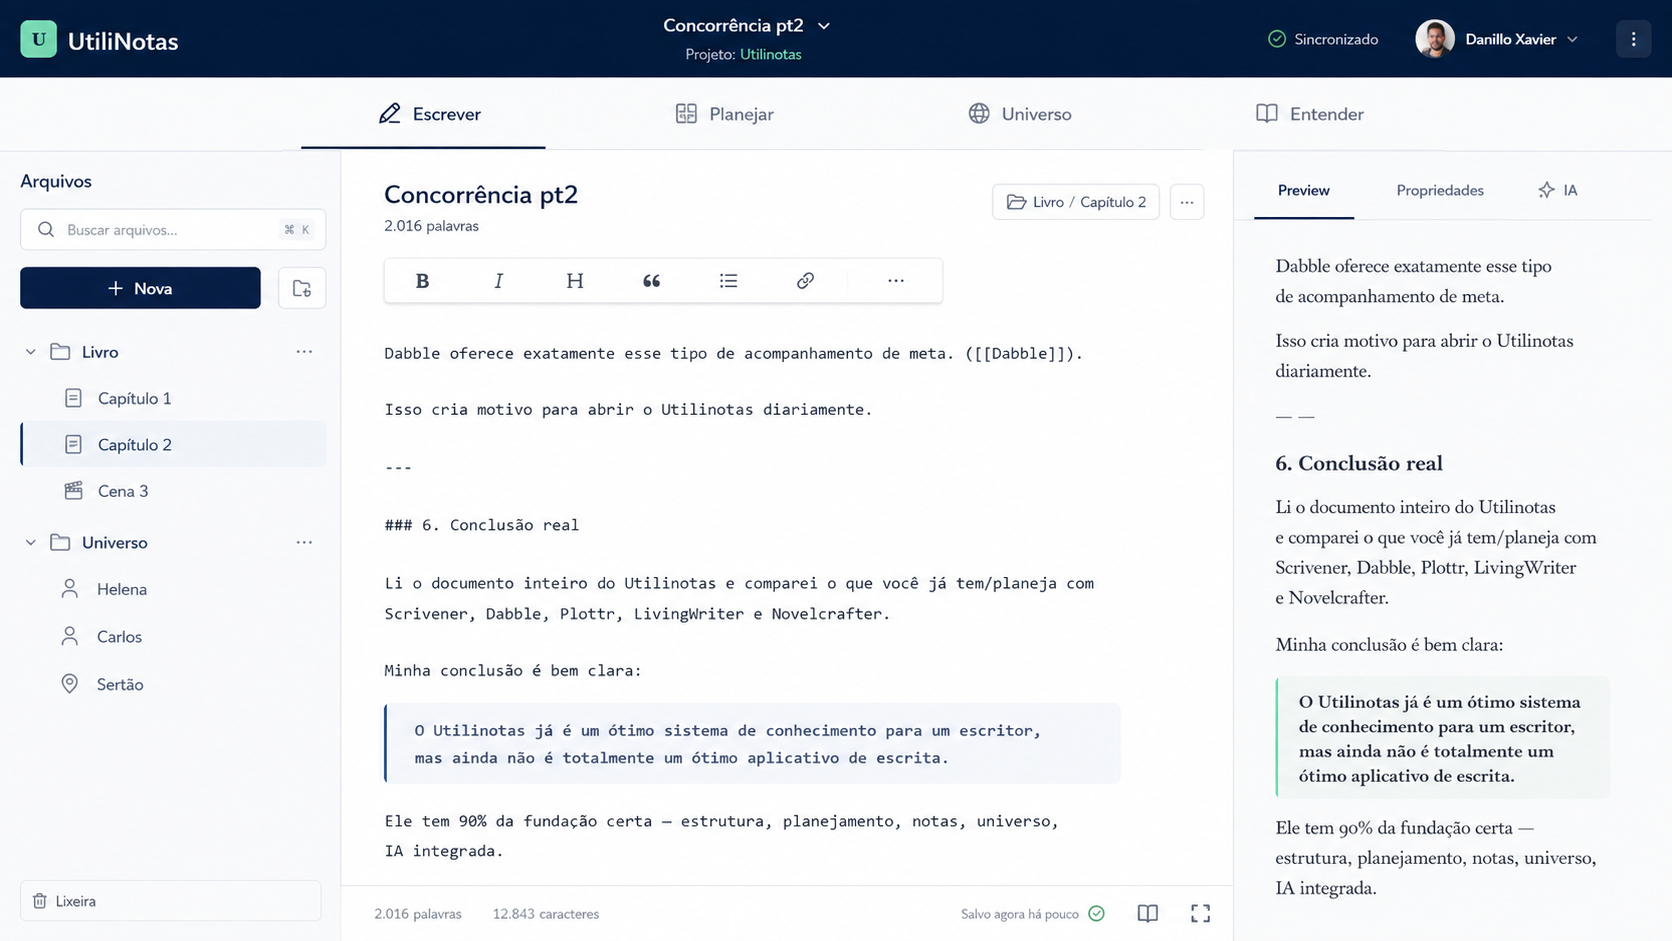
Task: Click the Sincronizado sync status
Action: [x=1322, y=39]
